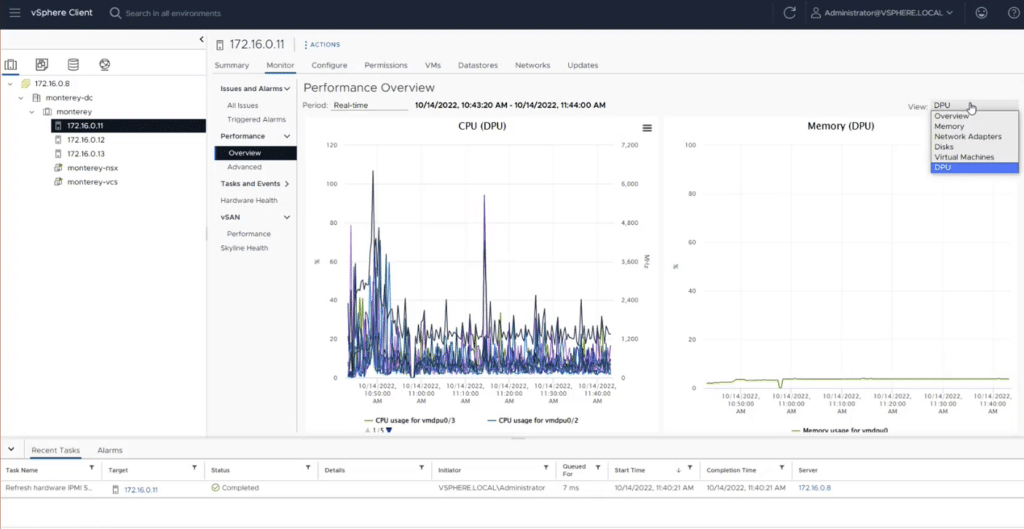This screenshot has height=529, width=1024.
Task: Choose Network Adapters in View dropdown
Action: tap(974, 137)
